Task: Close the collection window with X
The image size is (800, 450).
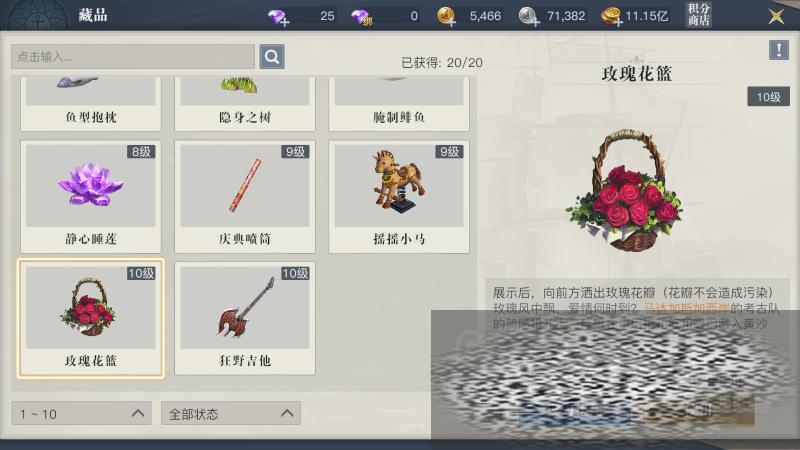Action: [776, 16]
